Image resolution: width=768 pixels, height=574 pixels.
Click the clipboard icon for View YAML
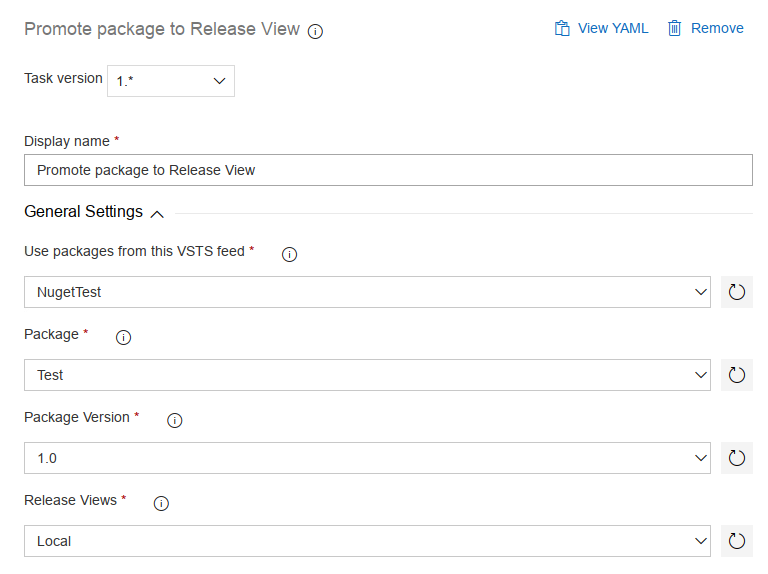[563, 28]
